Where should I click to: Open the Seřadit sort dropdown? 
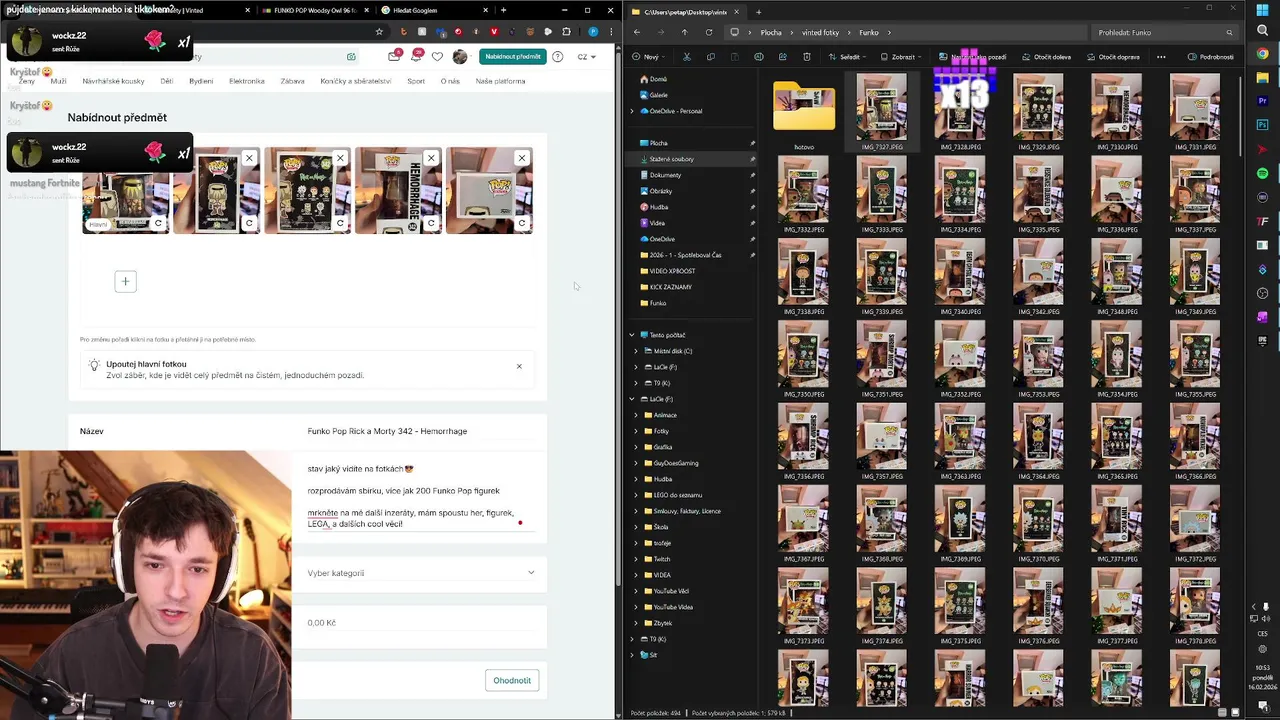(x=849, y=57)
